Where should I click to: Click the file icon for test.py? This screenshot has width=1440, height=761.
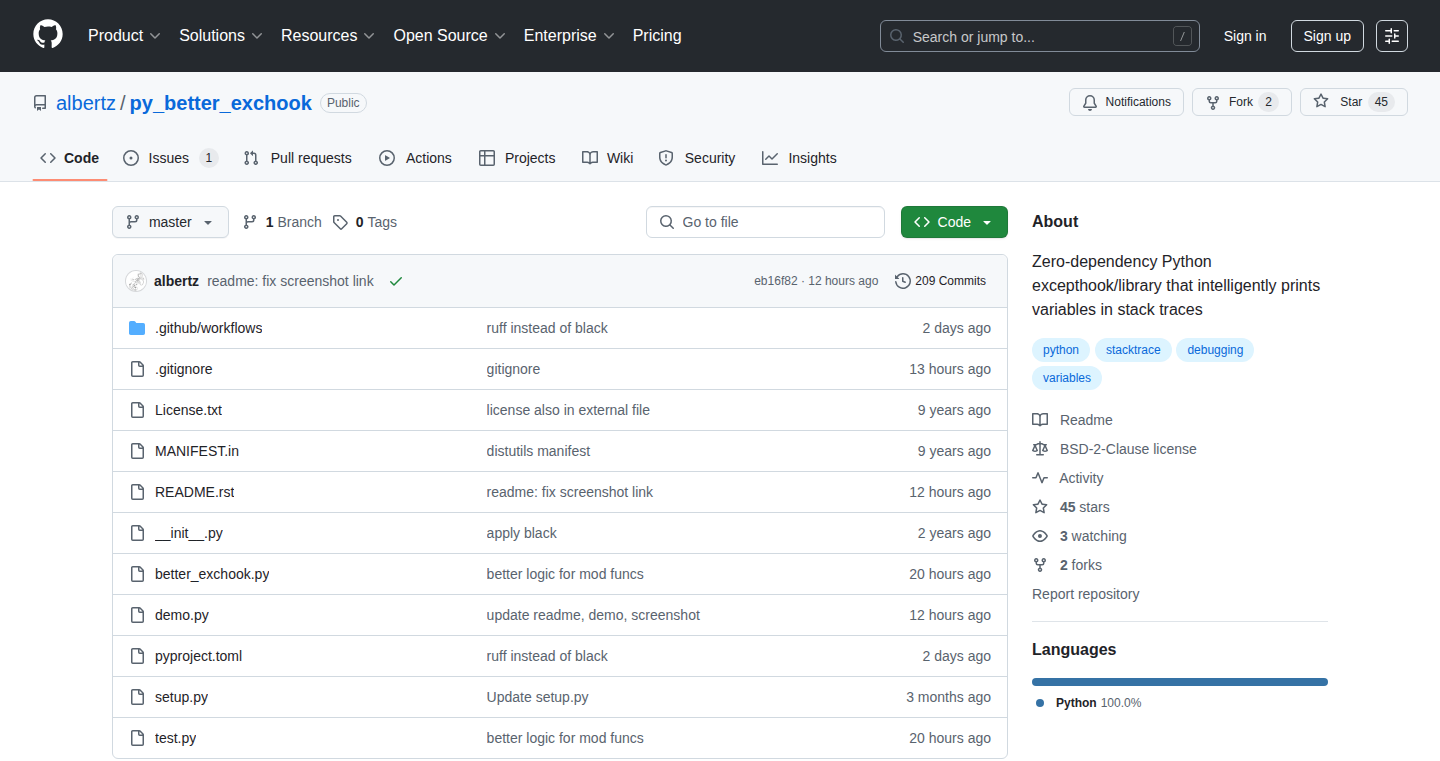click(137, 738)
